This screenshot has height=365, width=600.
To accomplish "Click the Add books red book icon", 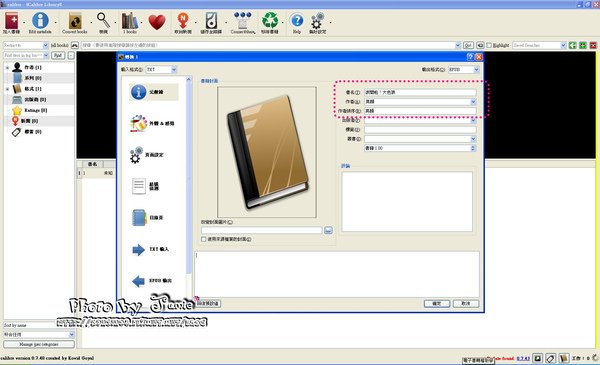I will (11, 21).
